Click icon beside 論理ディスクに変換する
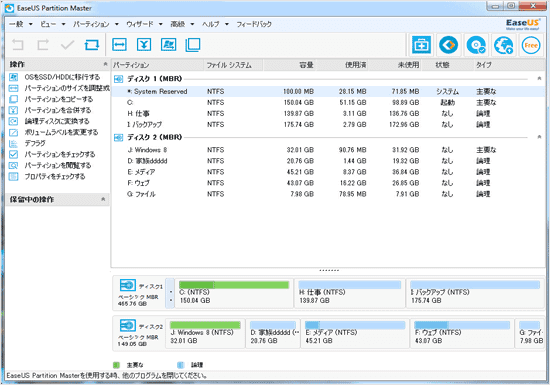Viewport: 550px width, 385px height. 13,121
